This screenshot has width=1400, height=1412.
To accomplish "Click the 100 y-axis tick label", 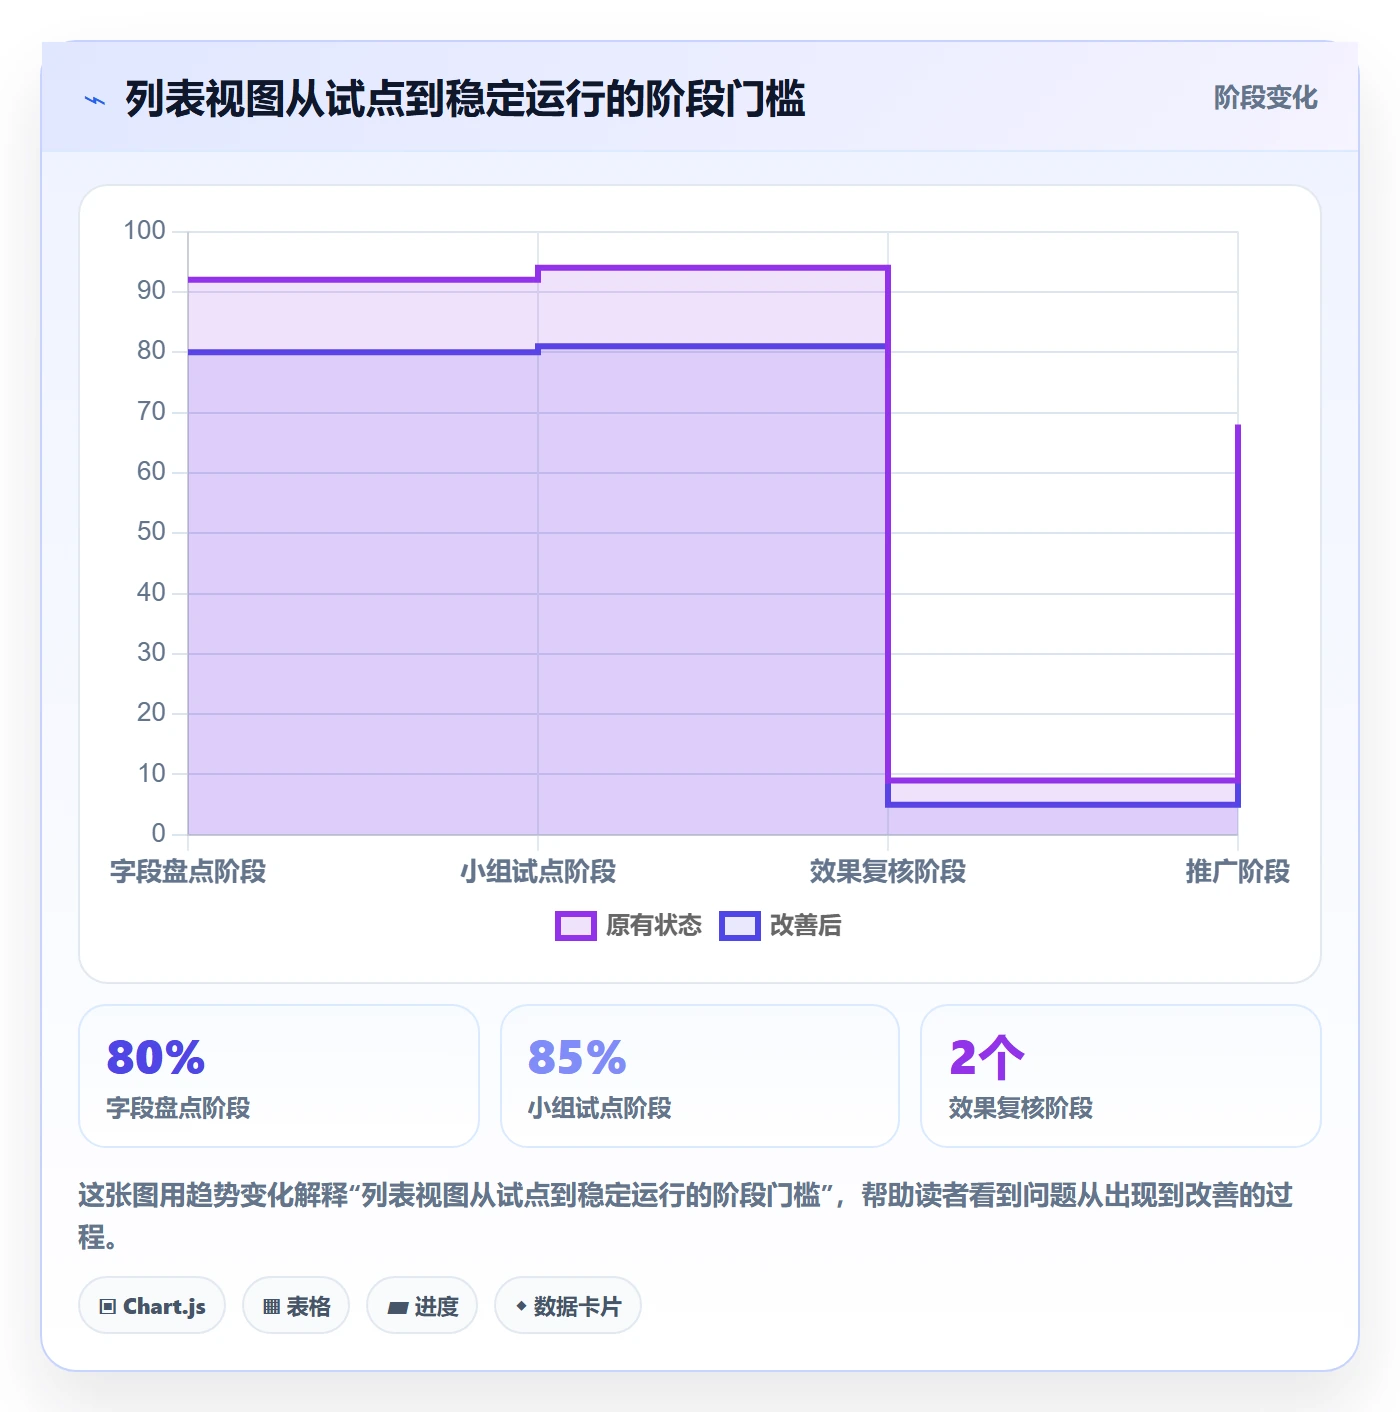I will [144, 231].
